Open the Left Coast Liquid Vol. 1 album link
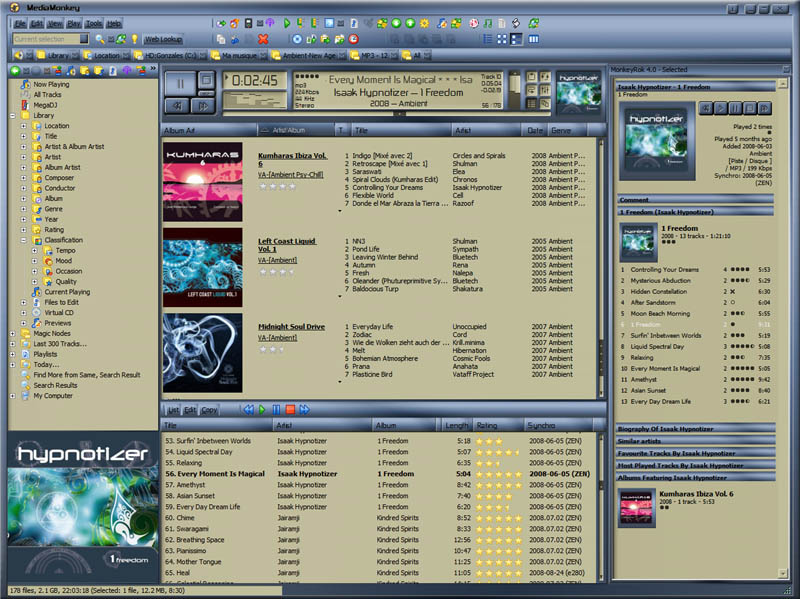This screenshot has width=800, height=599. pos(287,245)
